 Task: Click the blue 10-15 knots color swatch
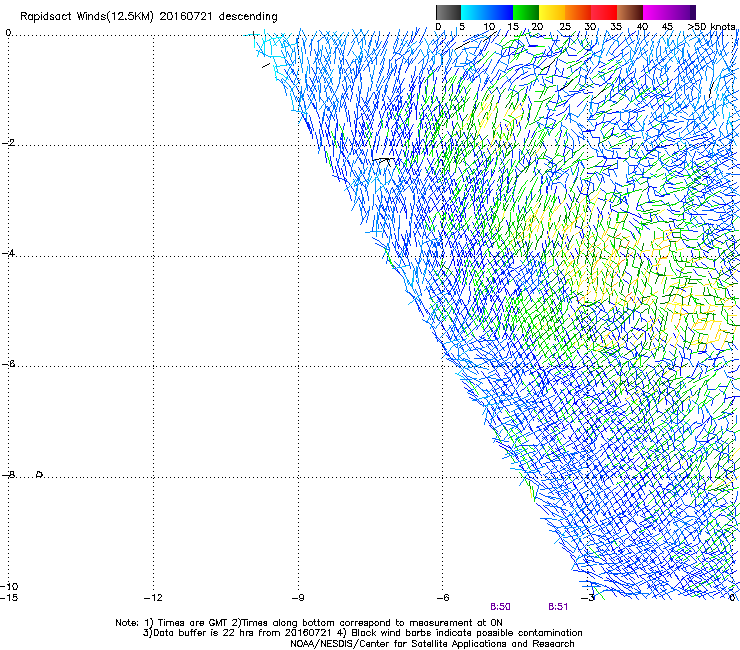499,12
